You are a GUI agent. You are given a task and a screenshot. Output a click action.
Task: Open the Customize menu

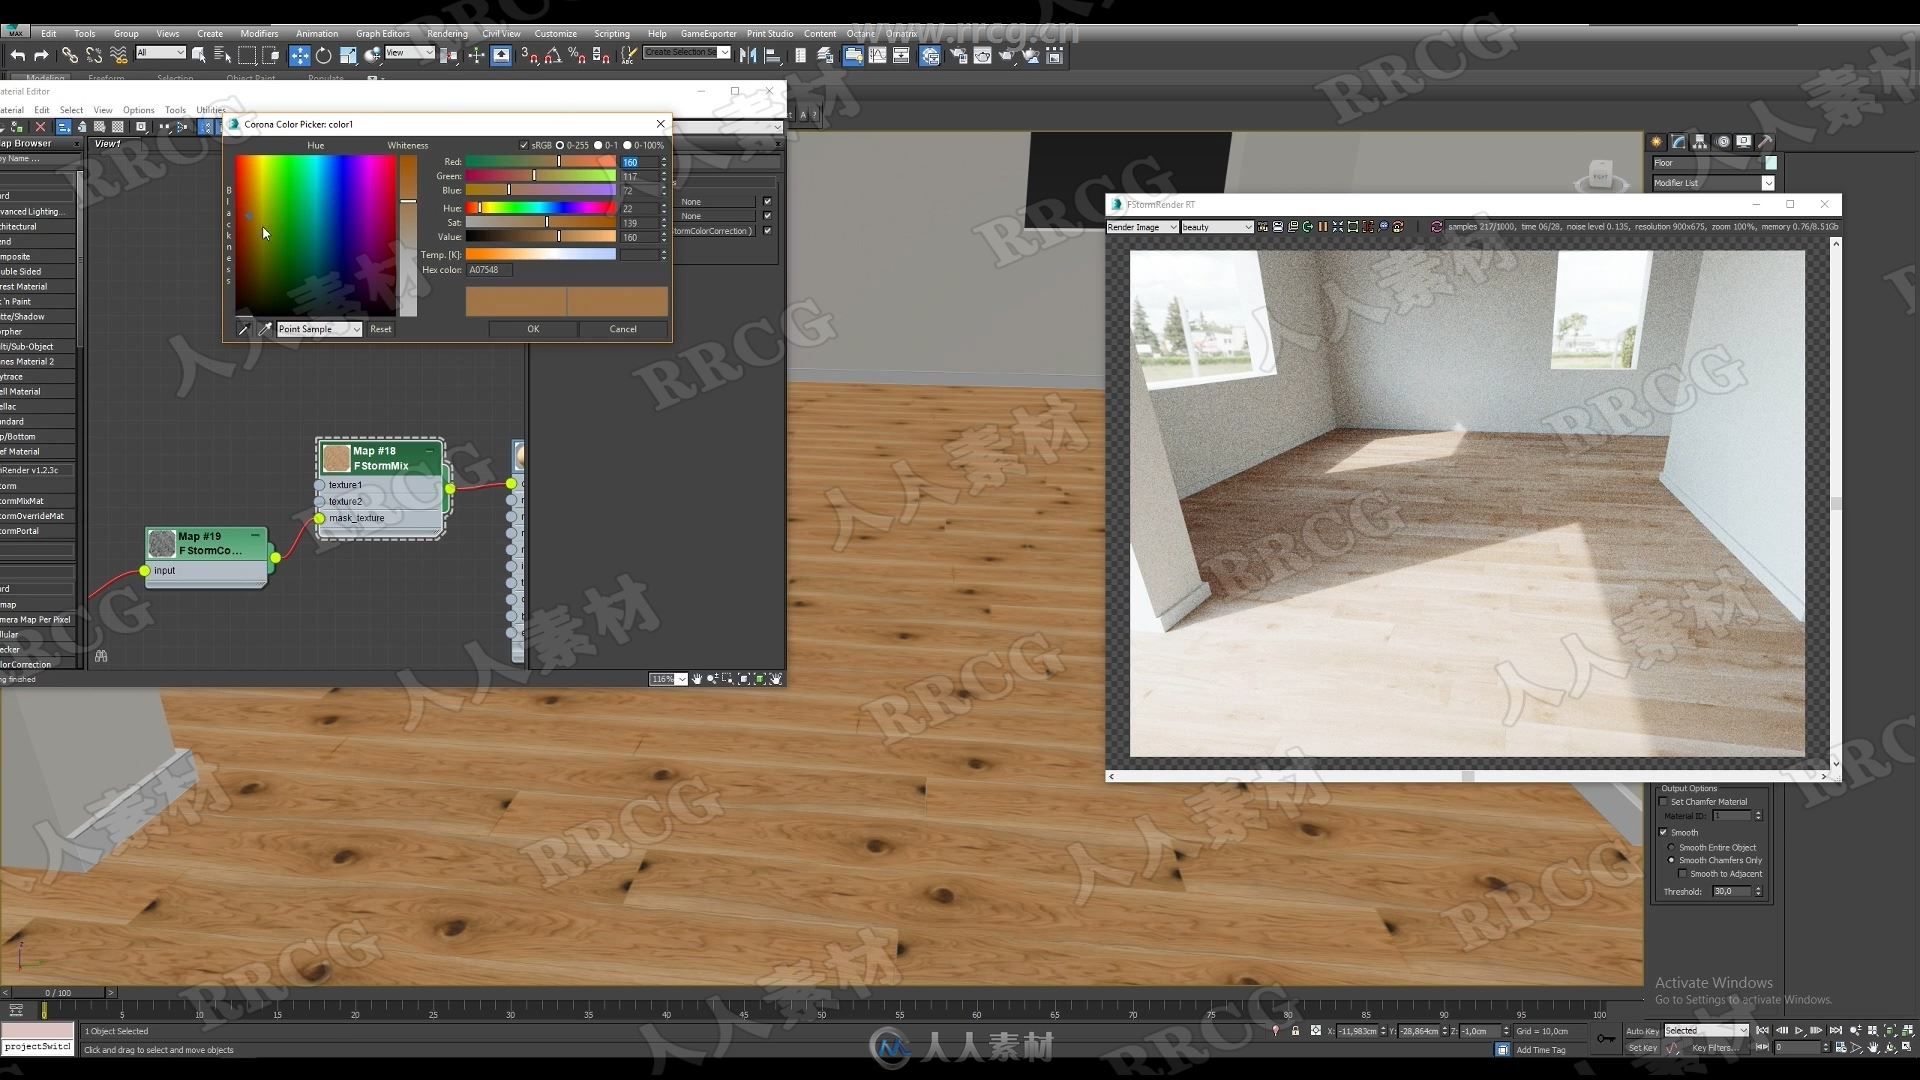pyautogui.click(x=555, y=33)
